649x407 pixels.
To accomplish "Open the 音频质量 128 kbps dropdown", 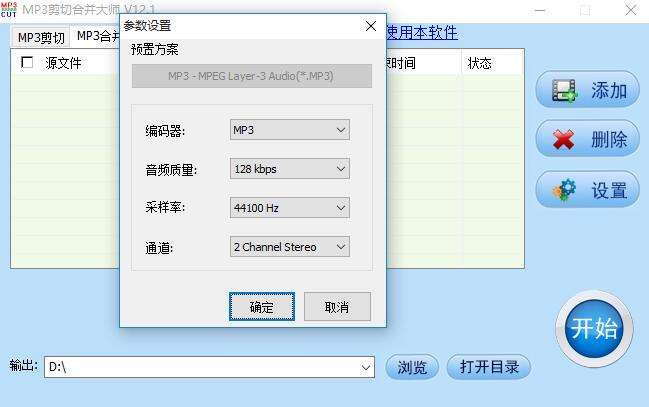I will pyautogui.click(x=290, y=169).
